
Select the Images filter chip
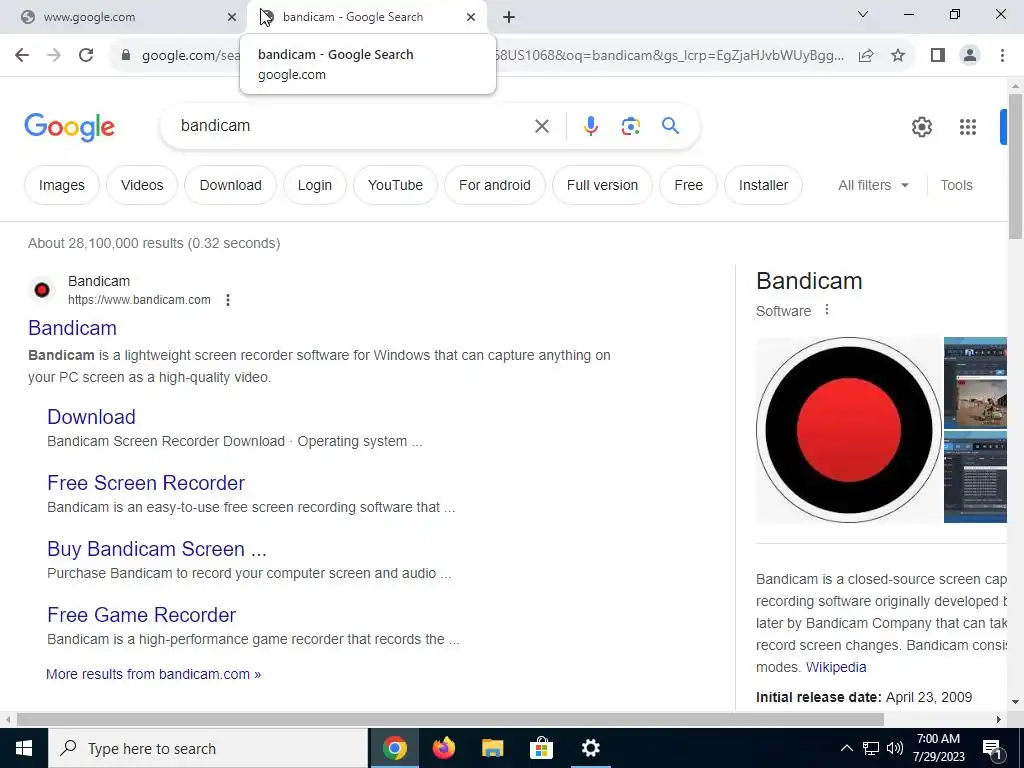tap(61, 185)
